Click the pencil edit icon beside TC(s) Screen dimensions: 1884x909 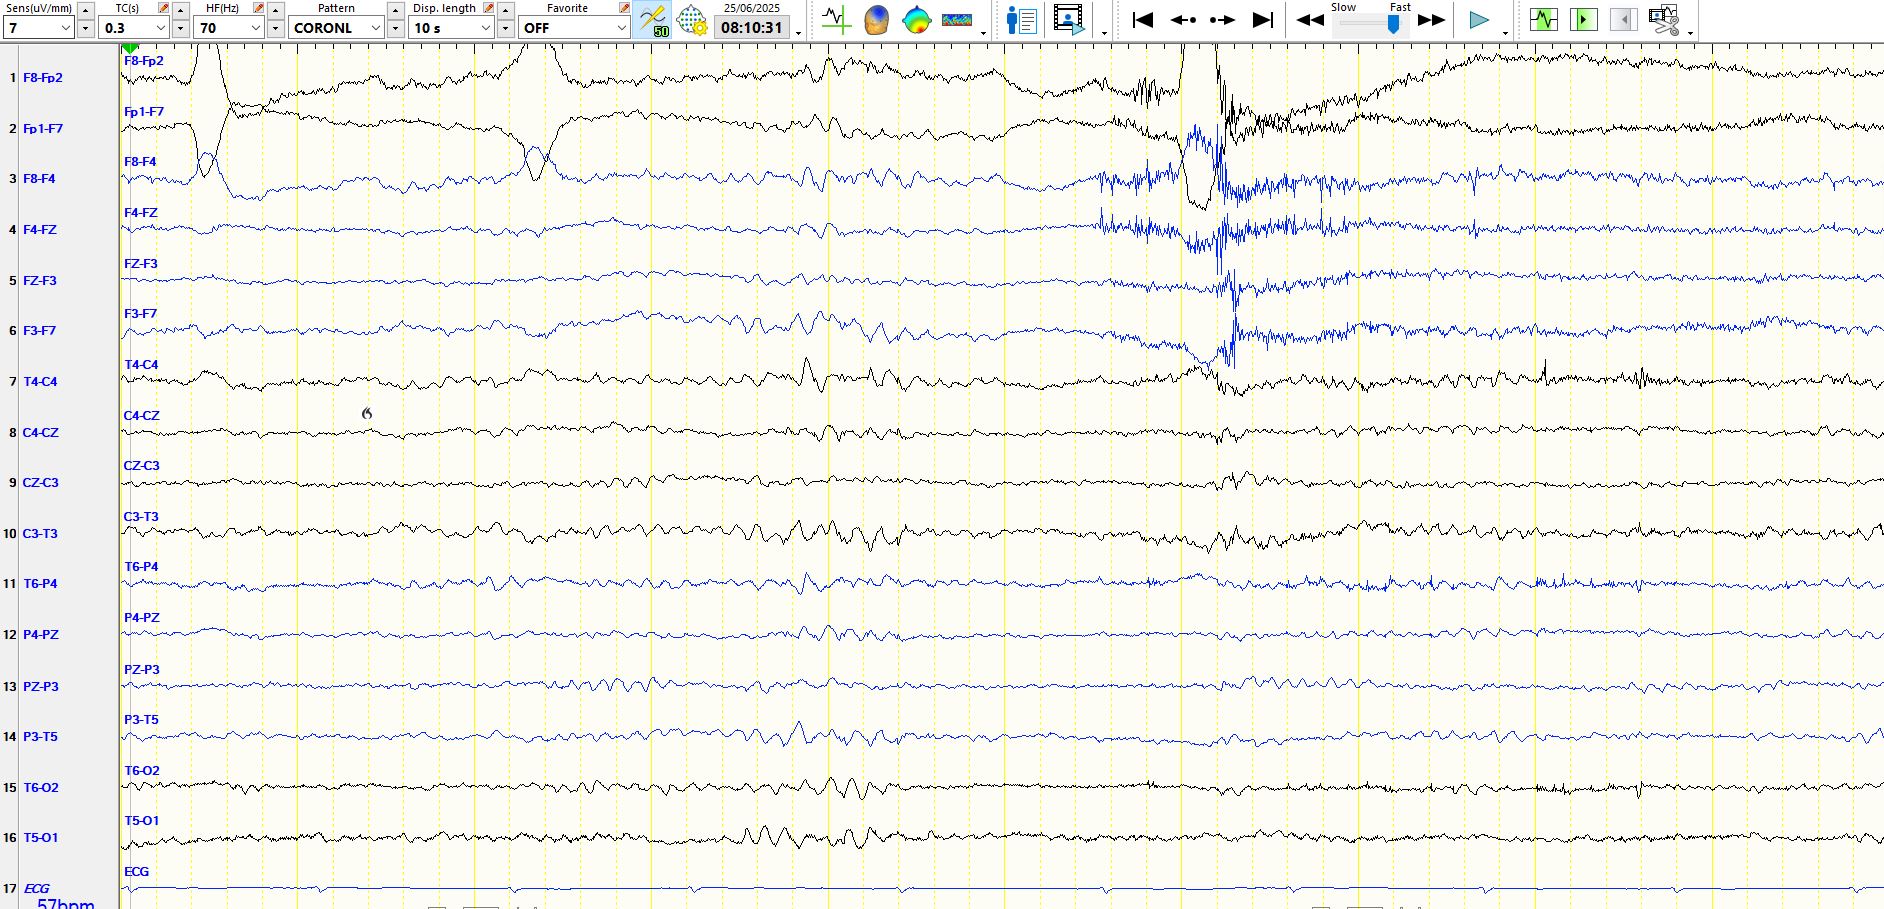(164, 8)
